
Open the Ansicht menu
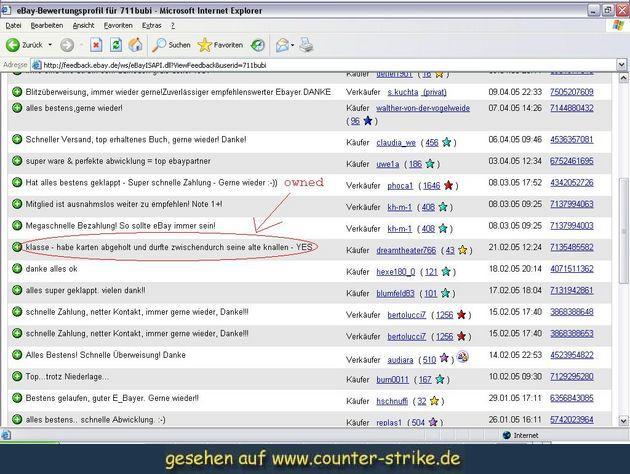tap(83, 26)
